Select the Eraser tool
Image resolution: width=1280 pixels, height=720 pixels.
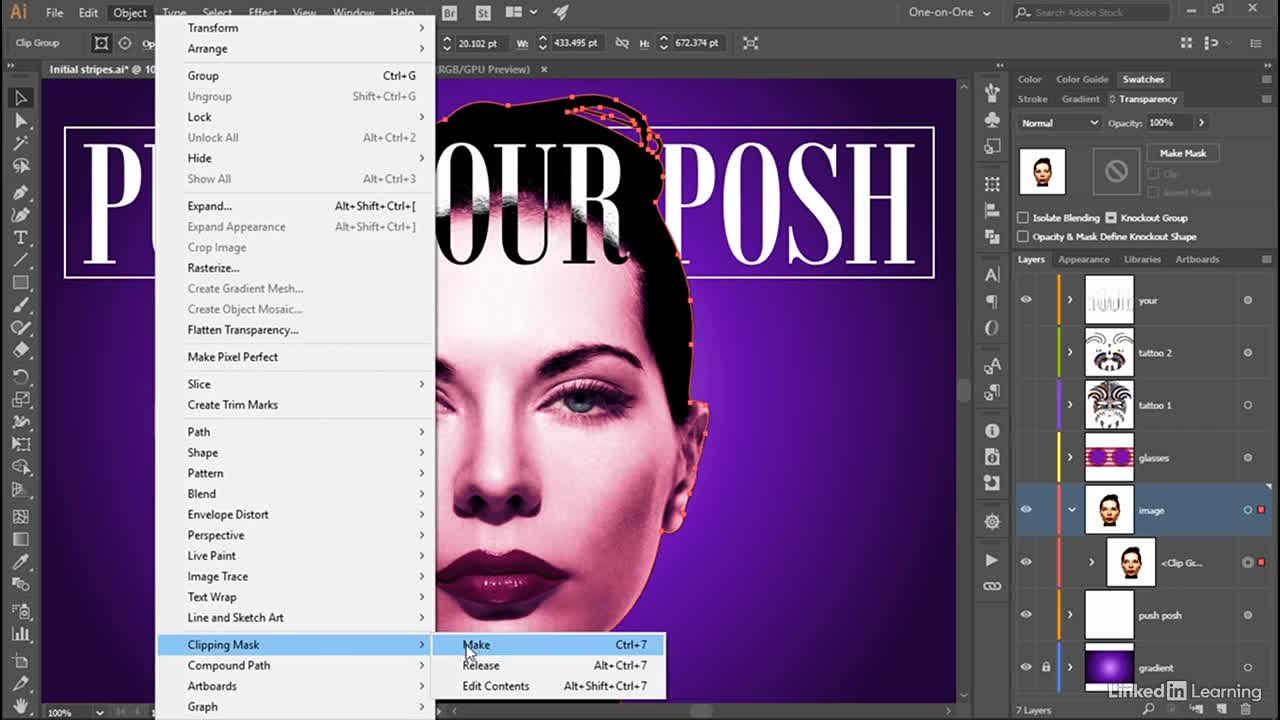coord(21,351)
